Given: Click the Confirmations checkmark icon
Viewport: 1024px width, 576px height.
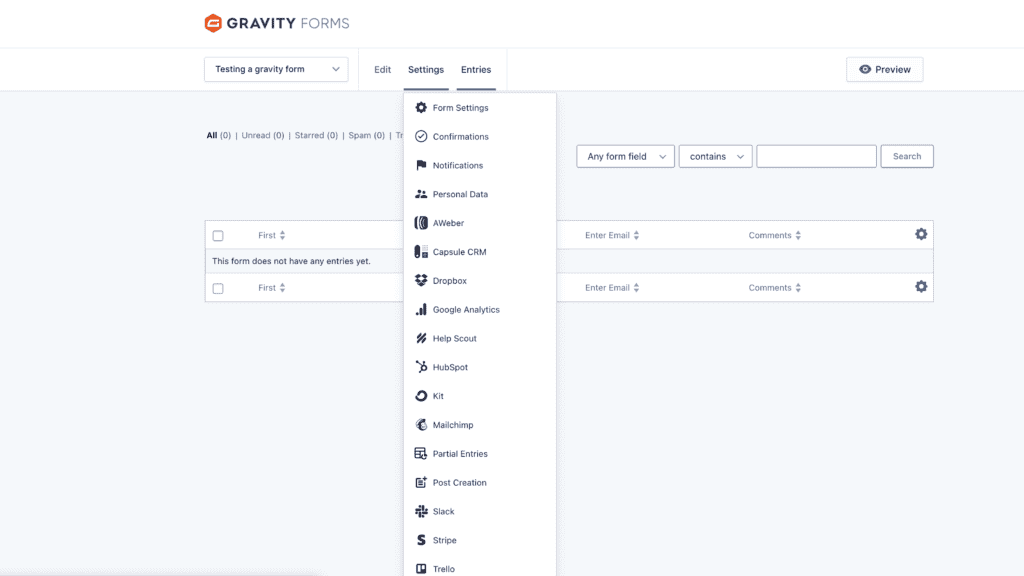Looking at the screenshot, I should click(421, 136).
